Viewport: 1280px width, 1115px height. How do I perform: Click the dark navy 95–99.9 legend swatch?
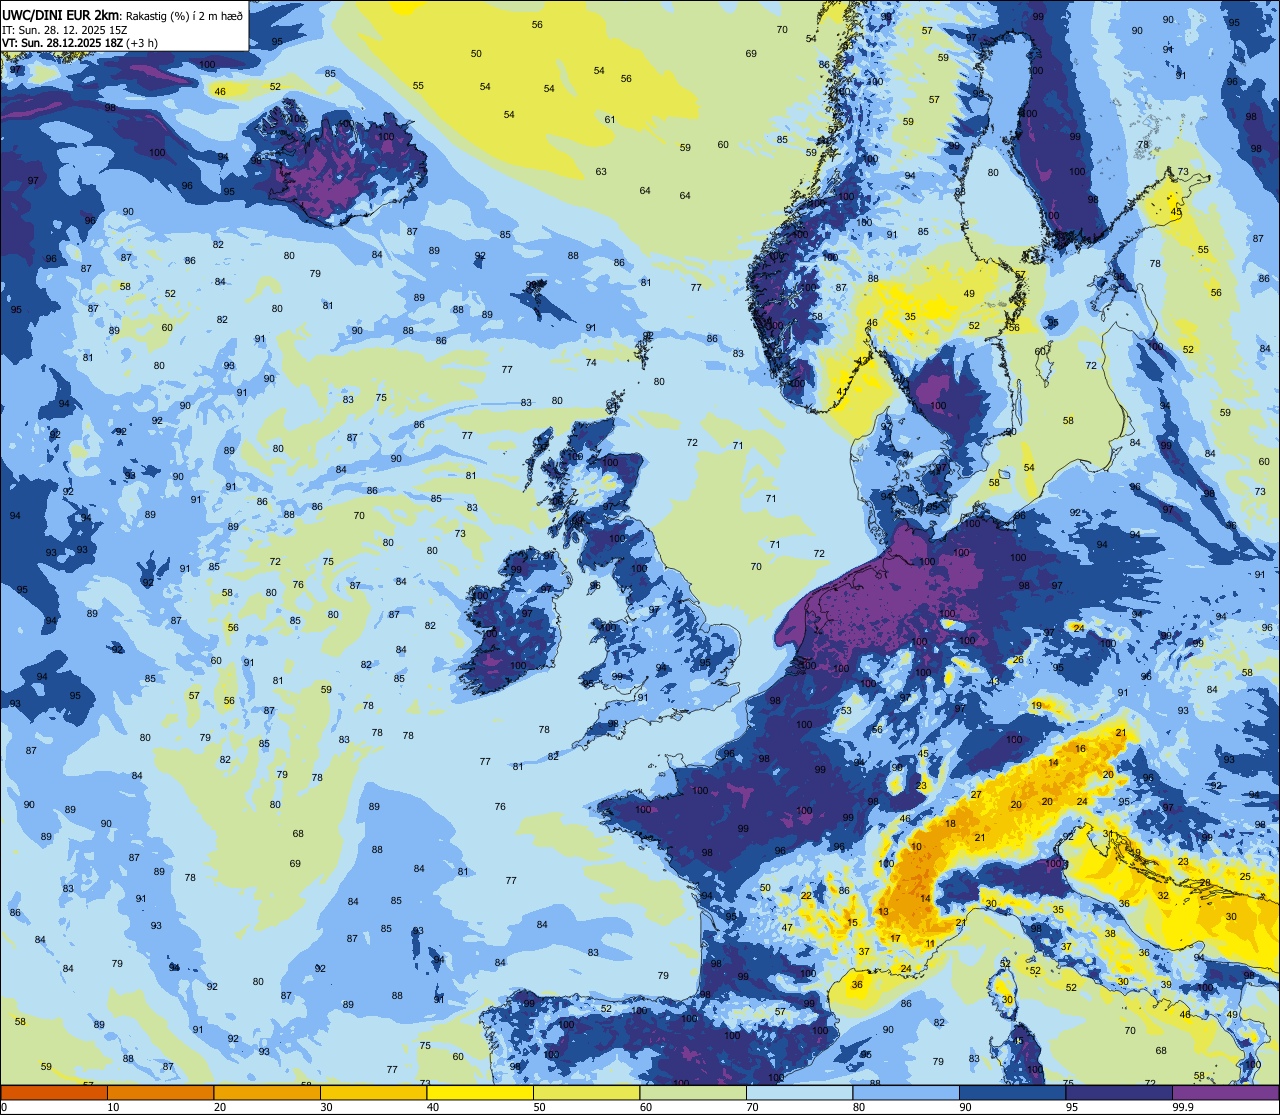click(1119, 1092)
